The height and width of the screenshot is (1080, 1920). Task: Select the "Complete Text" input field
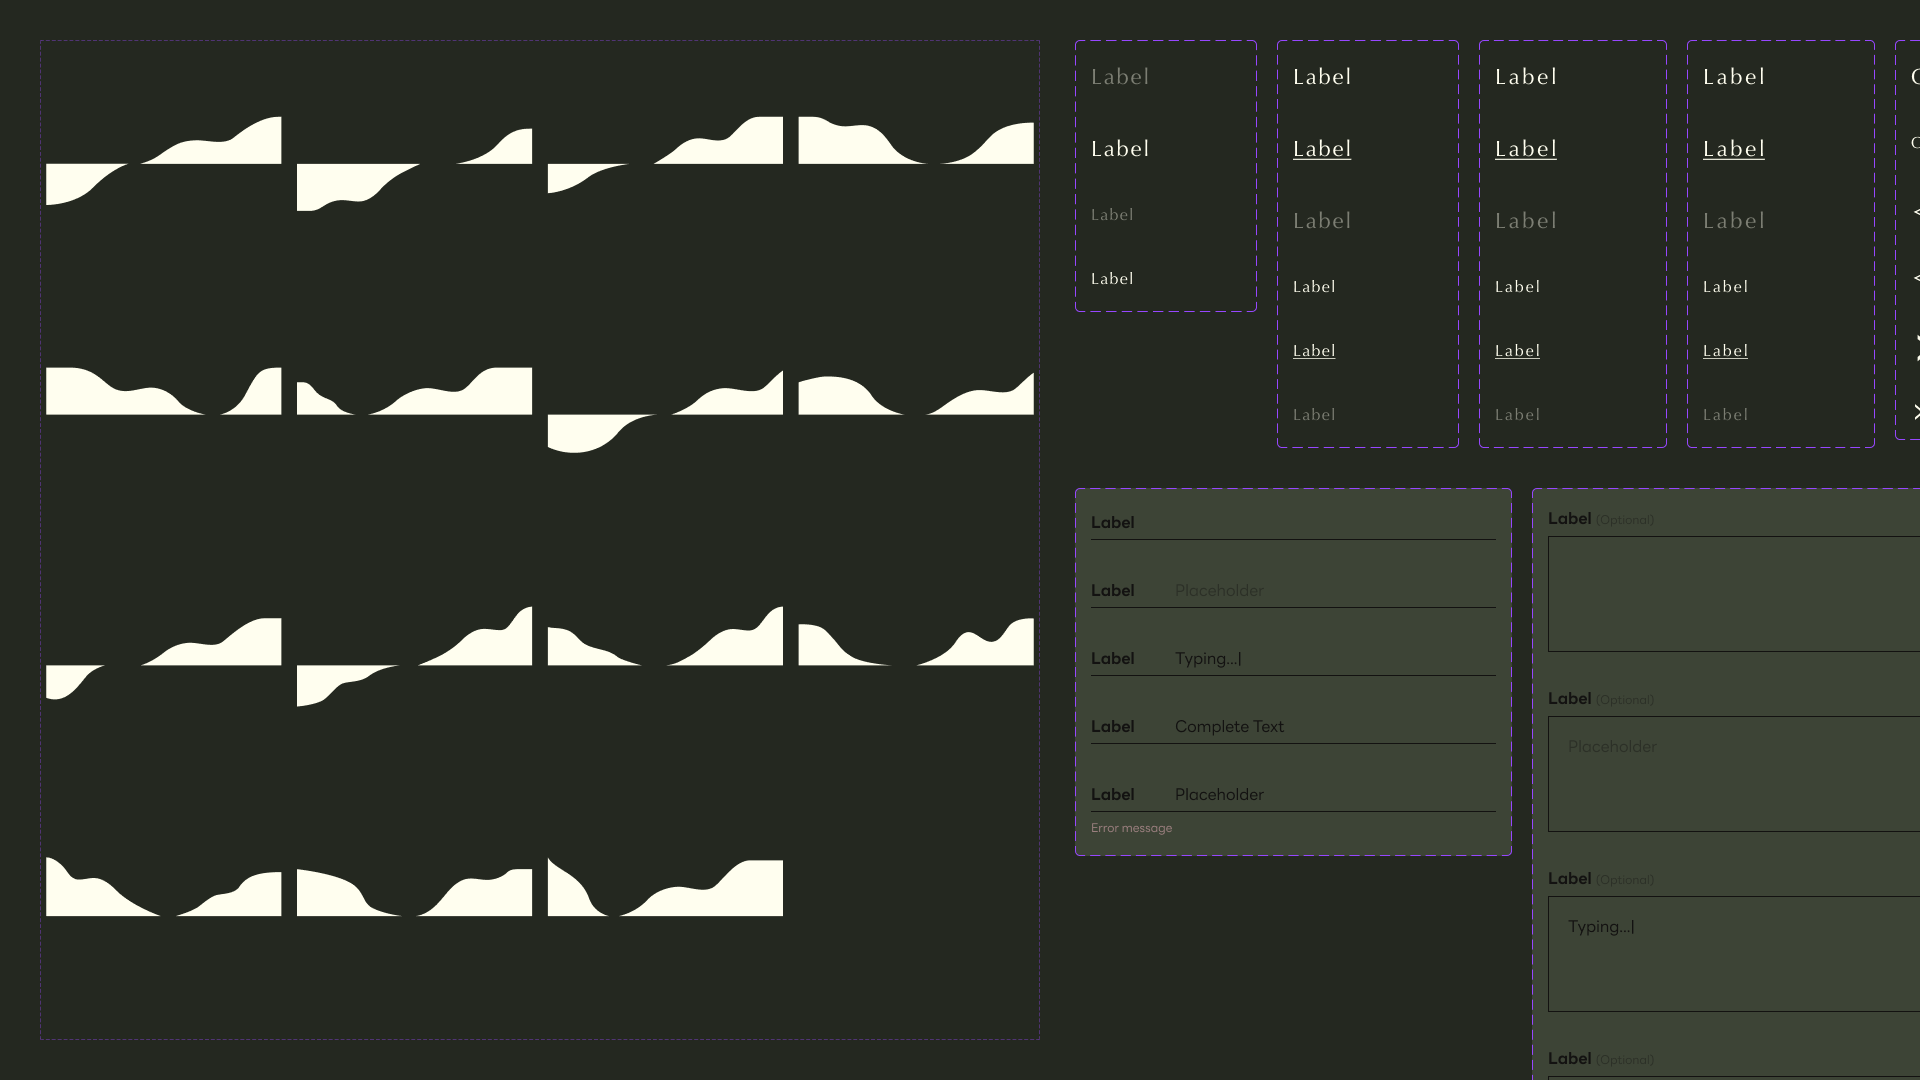tap(1293, 726)
